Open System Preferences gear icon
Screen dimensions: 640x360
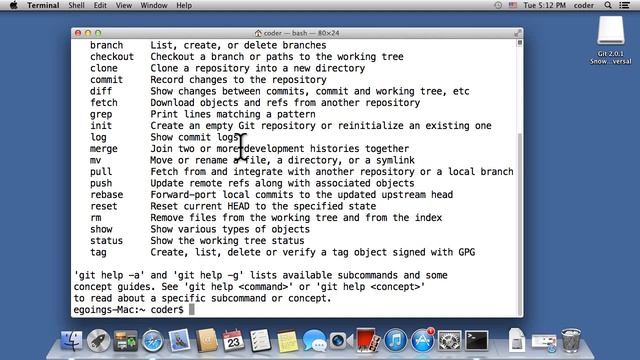(449, 340)
